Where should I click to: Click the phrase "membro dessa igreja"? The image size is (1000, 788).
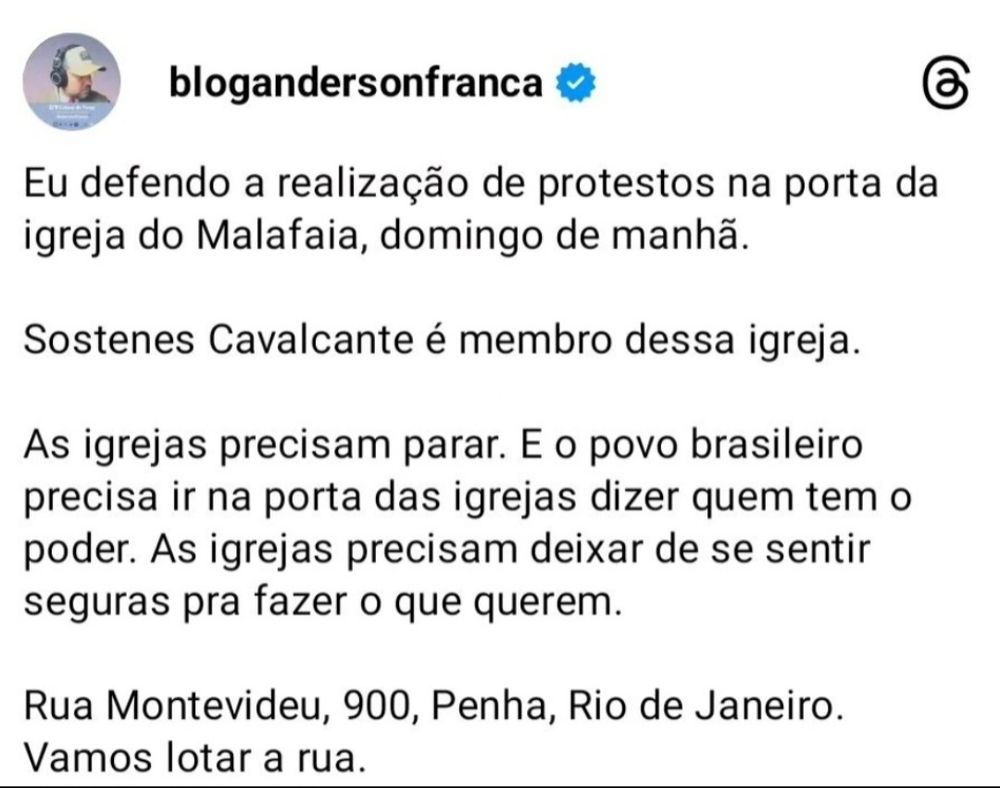[x=655, y=341]
